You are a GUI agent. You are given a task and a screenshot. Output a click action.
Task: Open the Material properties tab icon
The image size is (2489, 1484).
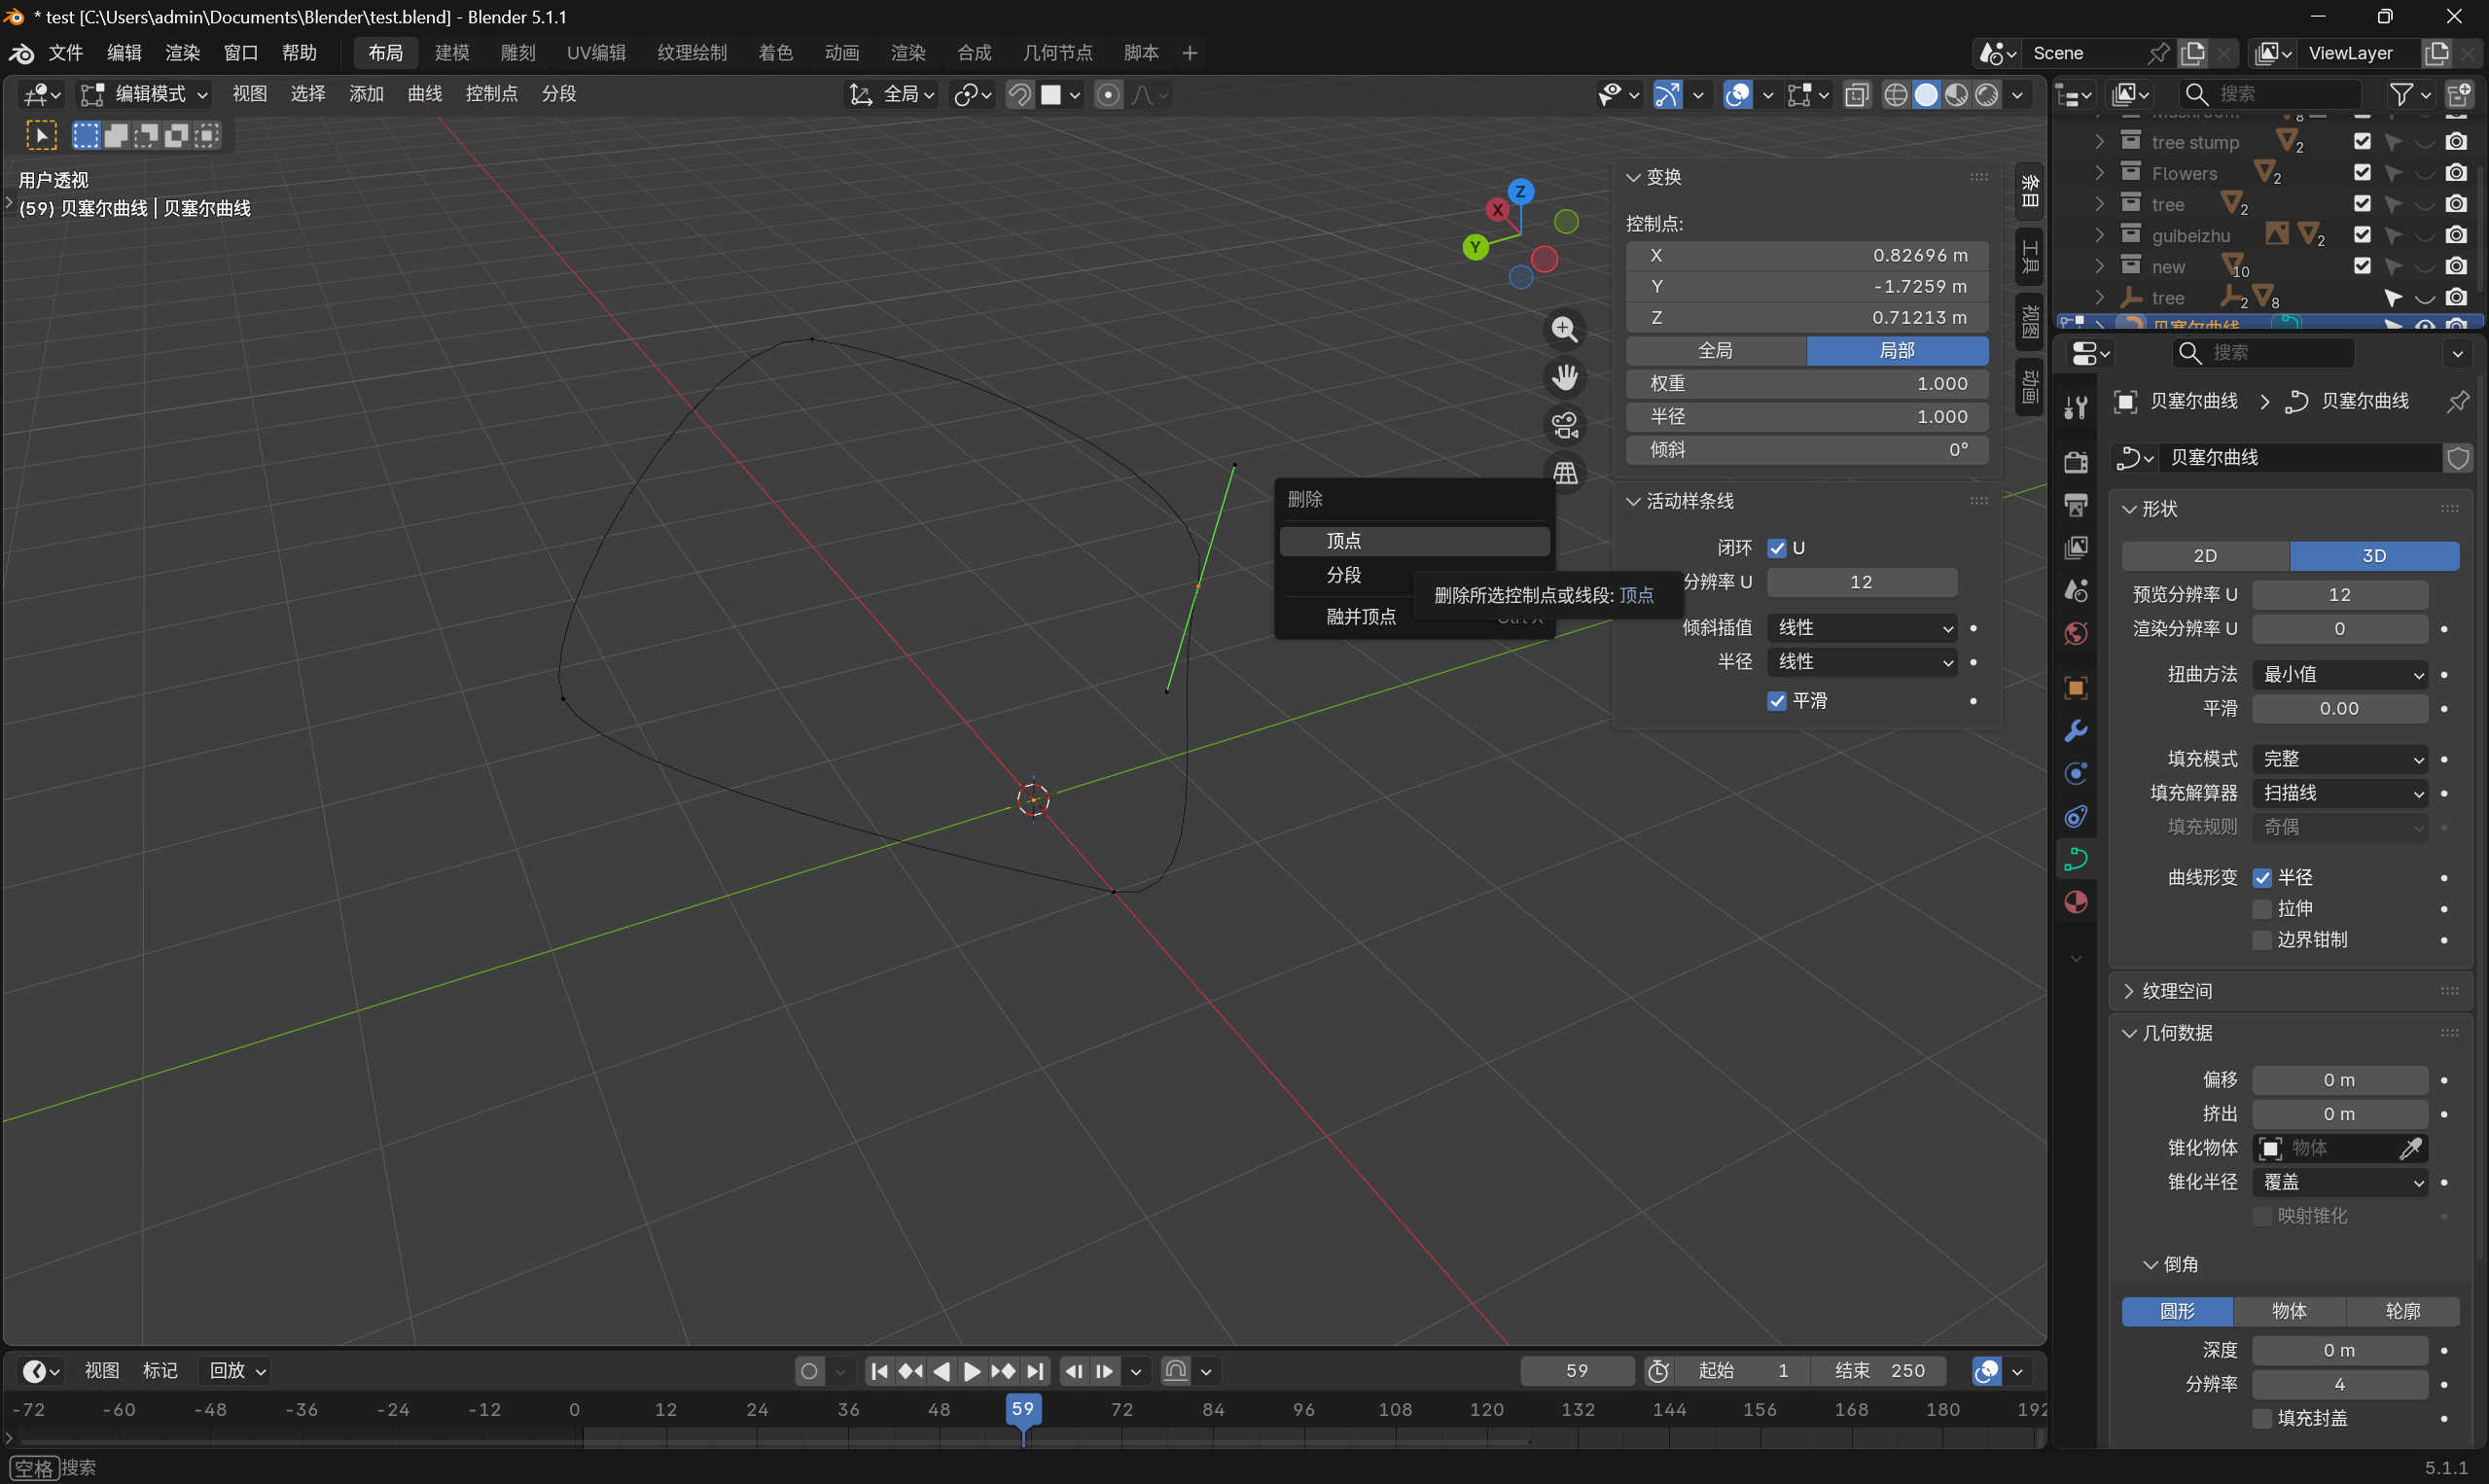[2075, 902]
